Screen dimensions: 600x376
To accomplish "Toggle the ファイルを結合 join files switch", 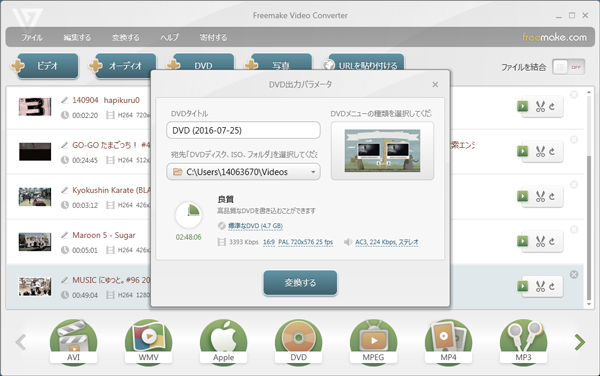I will (568, 67).
